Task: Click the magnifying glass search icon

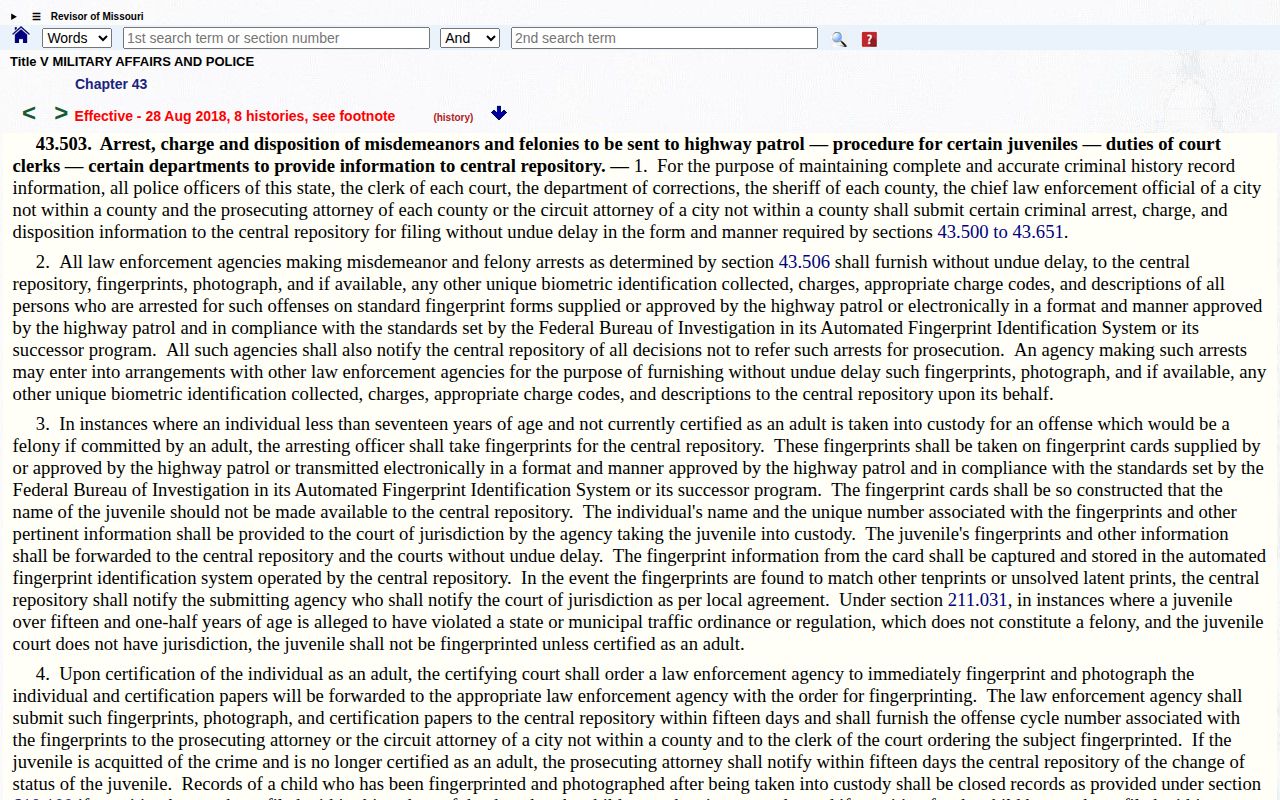Action: tap(839, 39)
